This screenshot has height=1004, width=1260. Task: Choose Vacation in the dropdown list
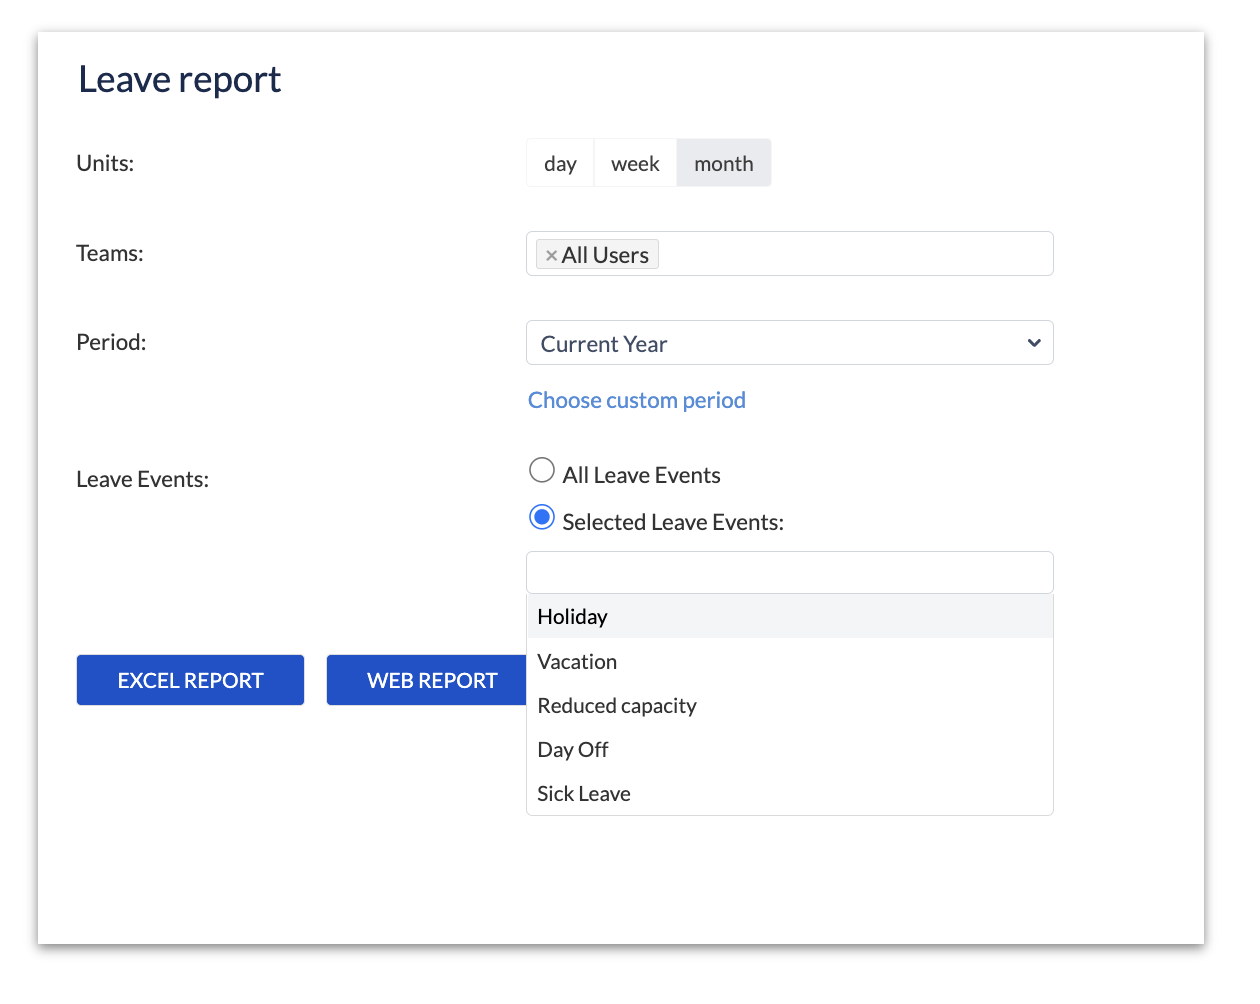point(577,662)
